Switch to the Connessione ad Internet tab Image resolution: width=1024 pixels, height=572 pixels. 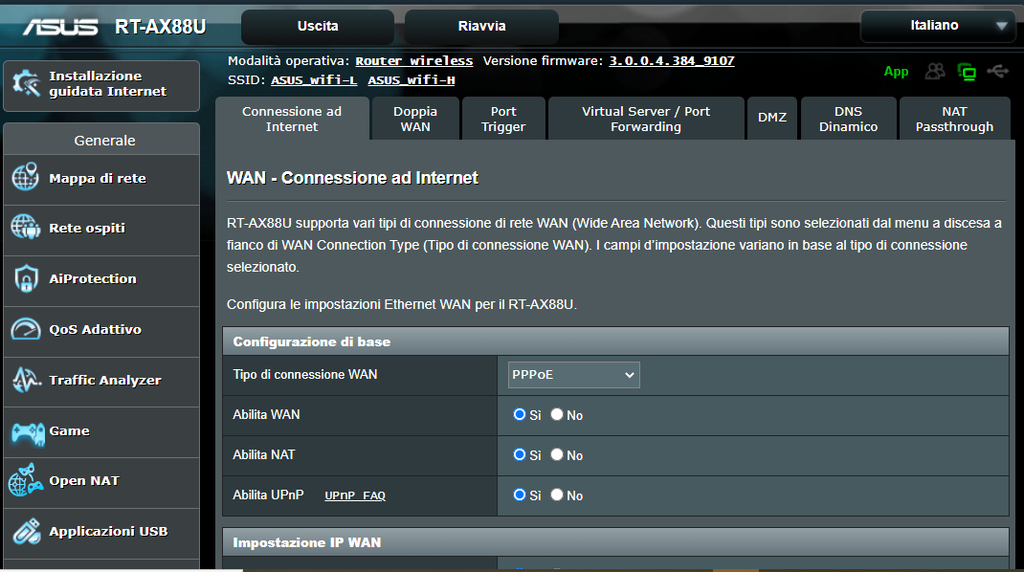tap(292, 119)
